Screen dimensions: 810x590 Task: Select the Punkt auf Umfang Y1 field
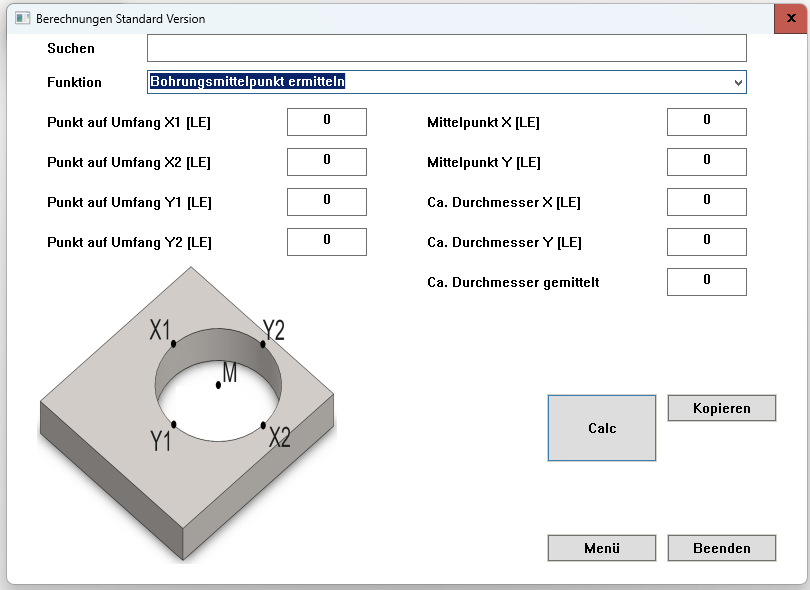click(x=326, y=202)
